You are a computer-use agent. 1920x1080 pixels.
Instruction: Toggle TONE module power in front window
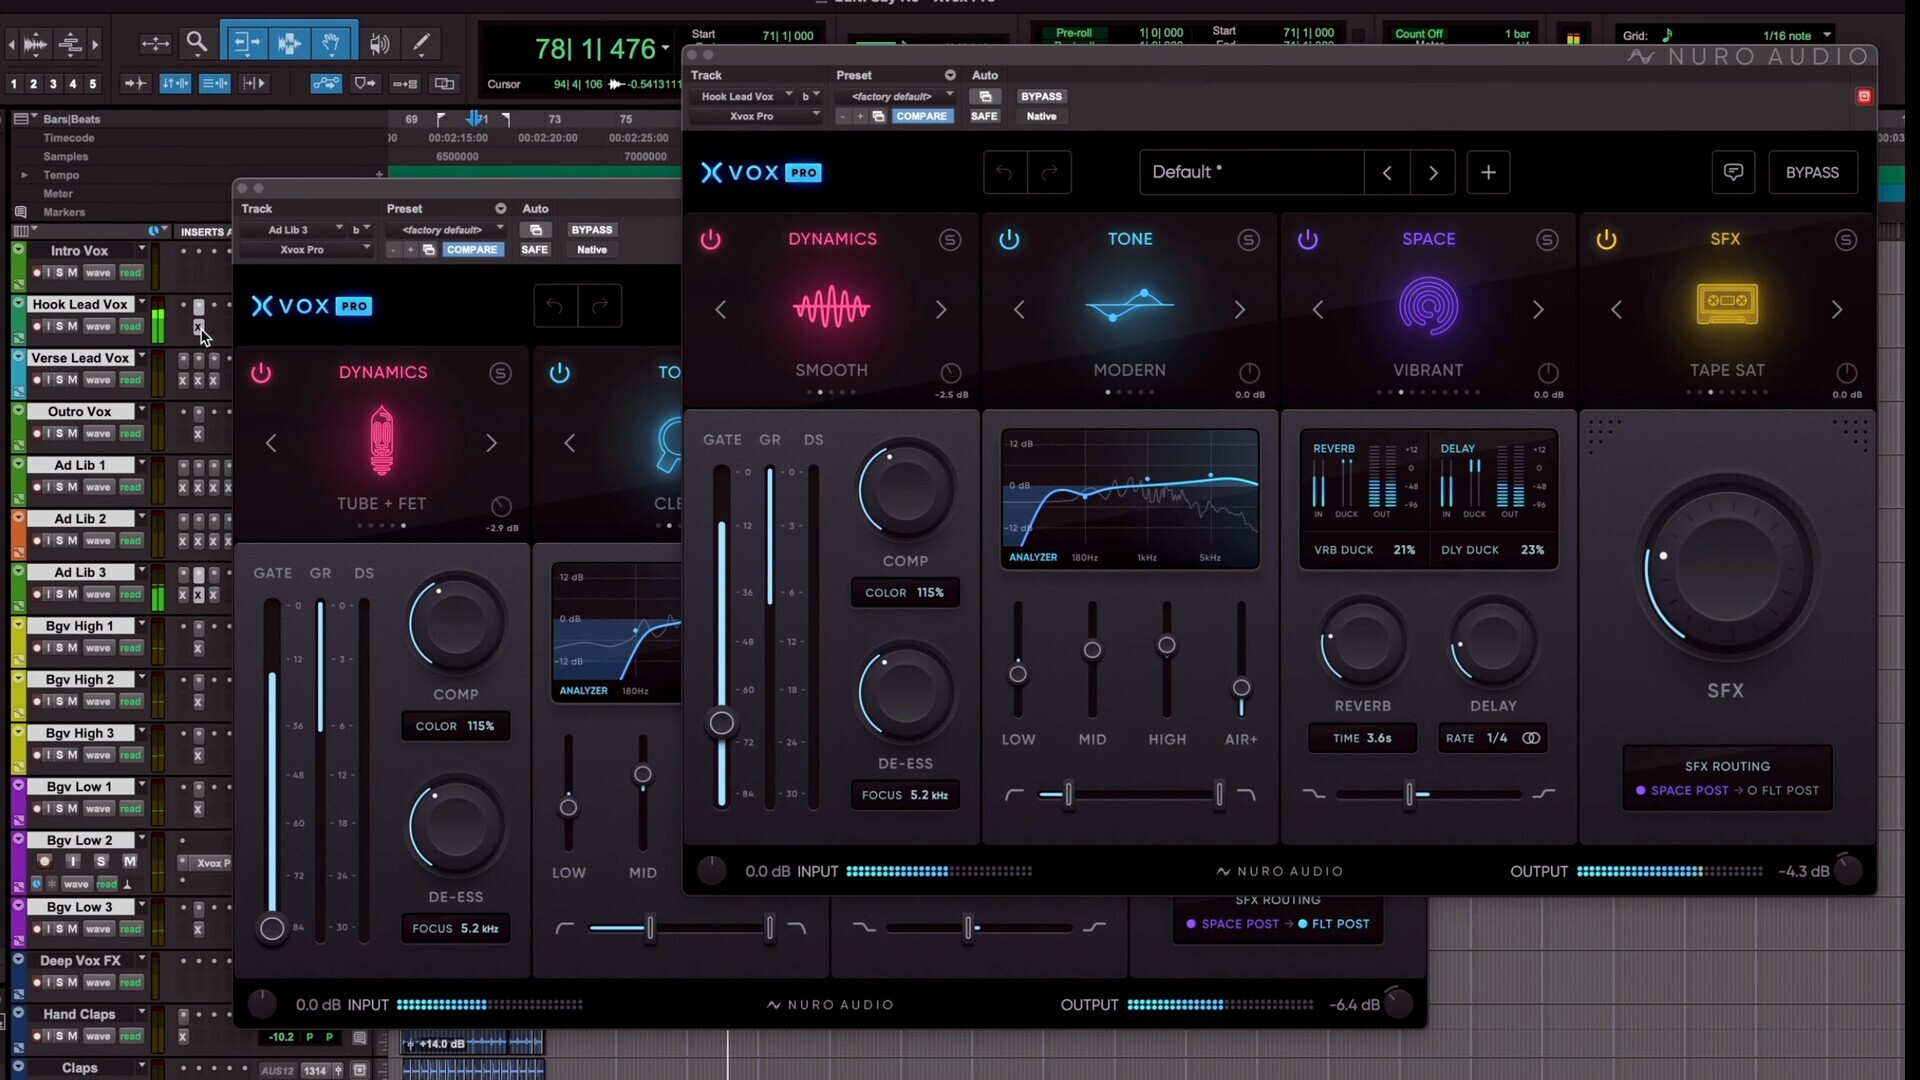point(1009,239)
